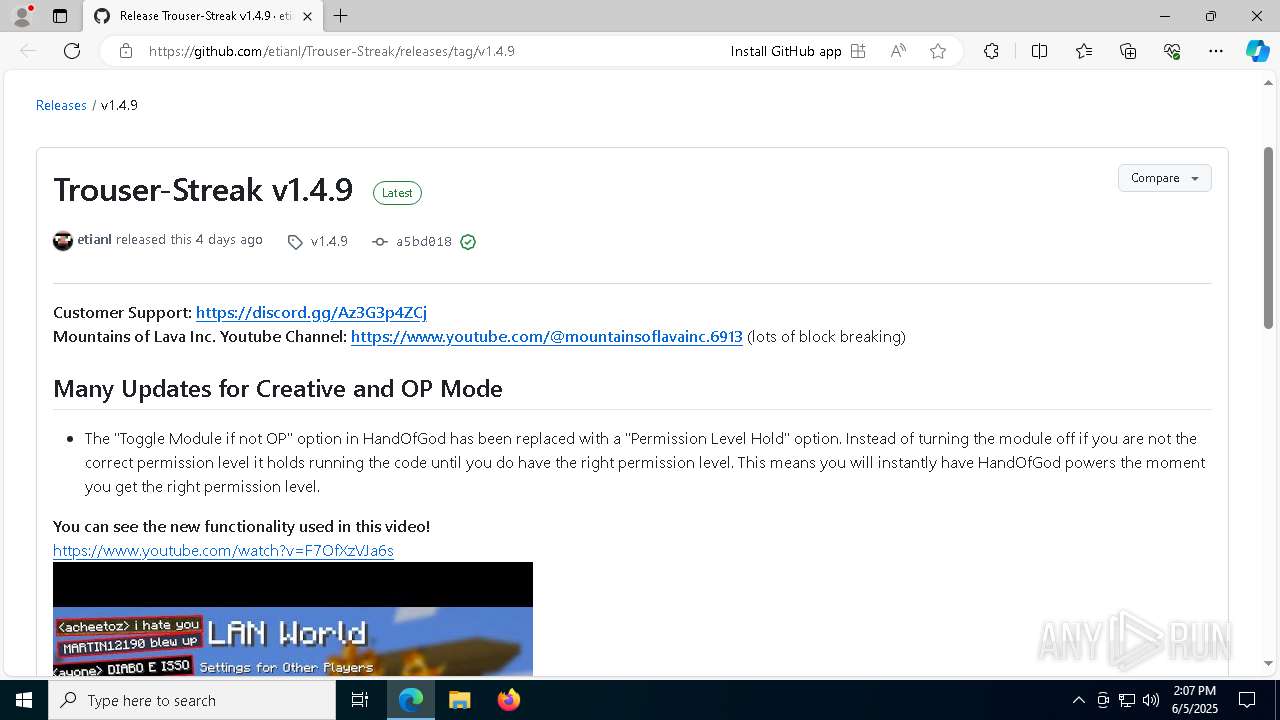The image size is (1280, 720).
Task: Open etianl's avatar profile picture
Action: pyautogui.click(x=63, y=241)
